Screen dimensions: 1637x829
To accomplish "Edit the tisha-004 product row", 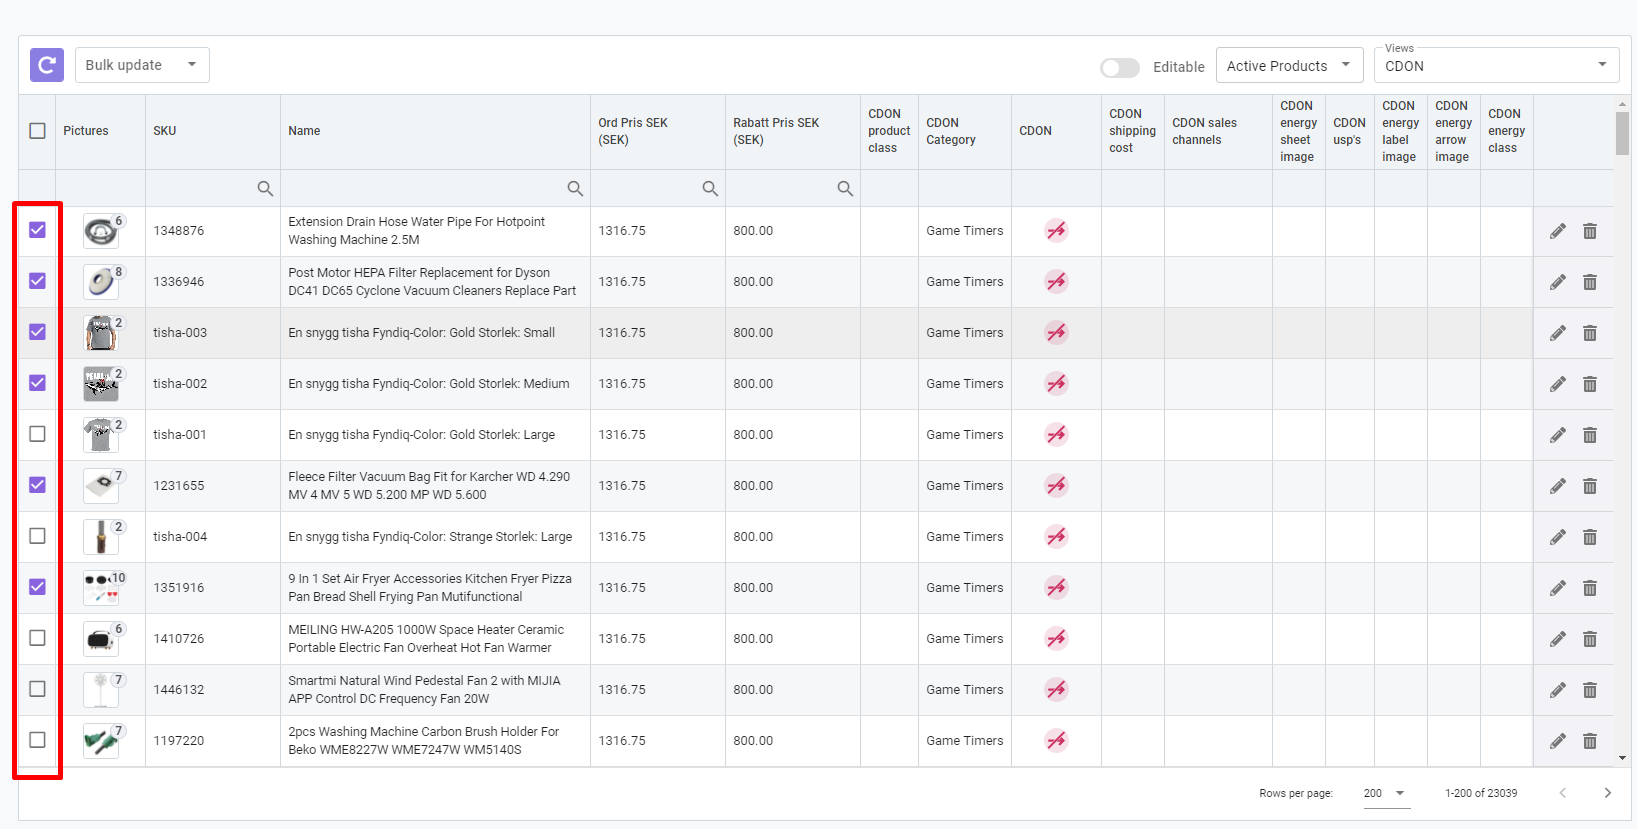I will pyautogui.click(x=1558, y=537).
